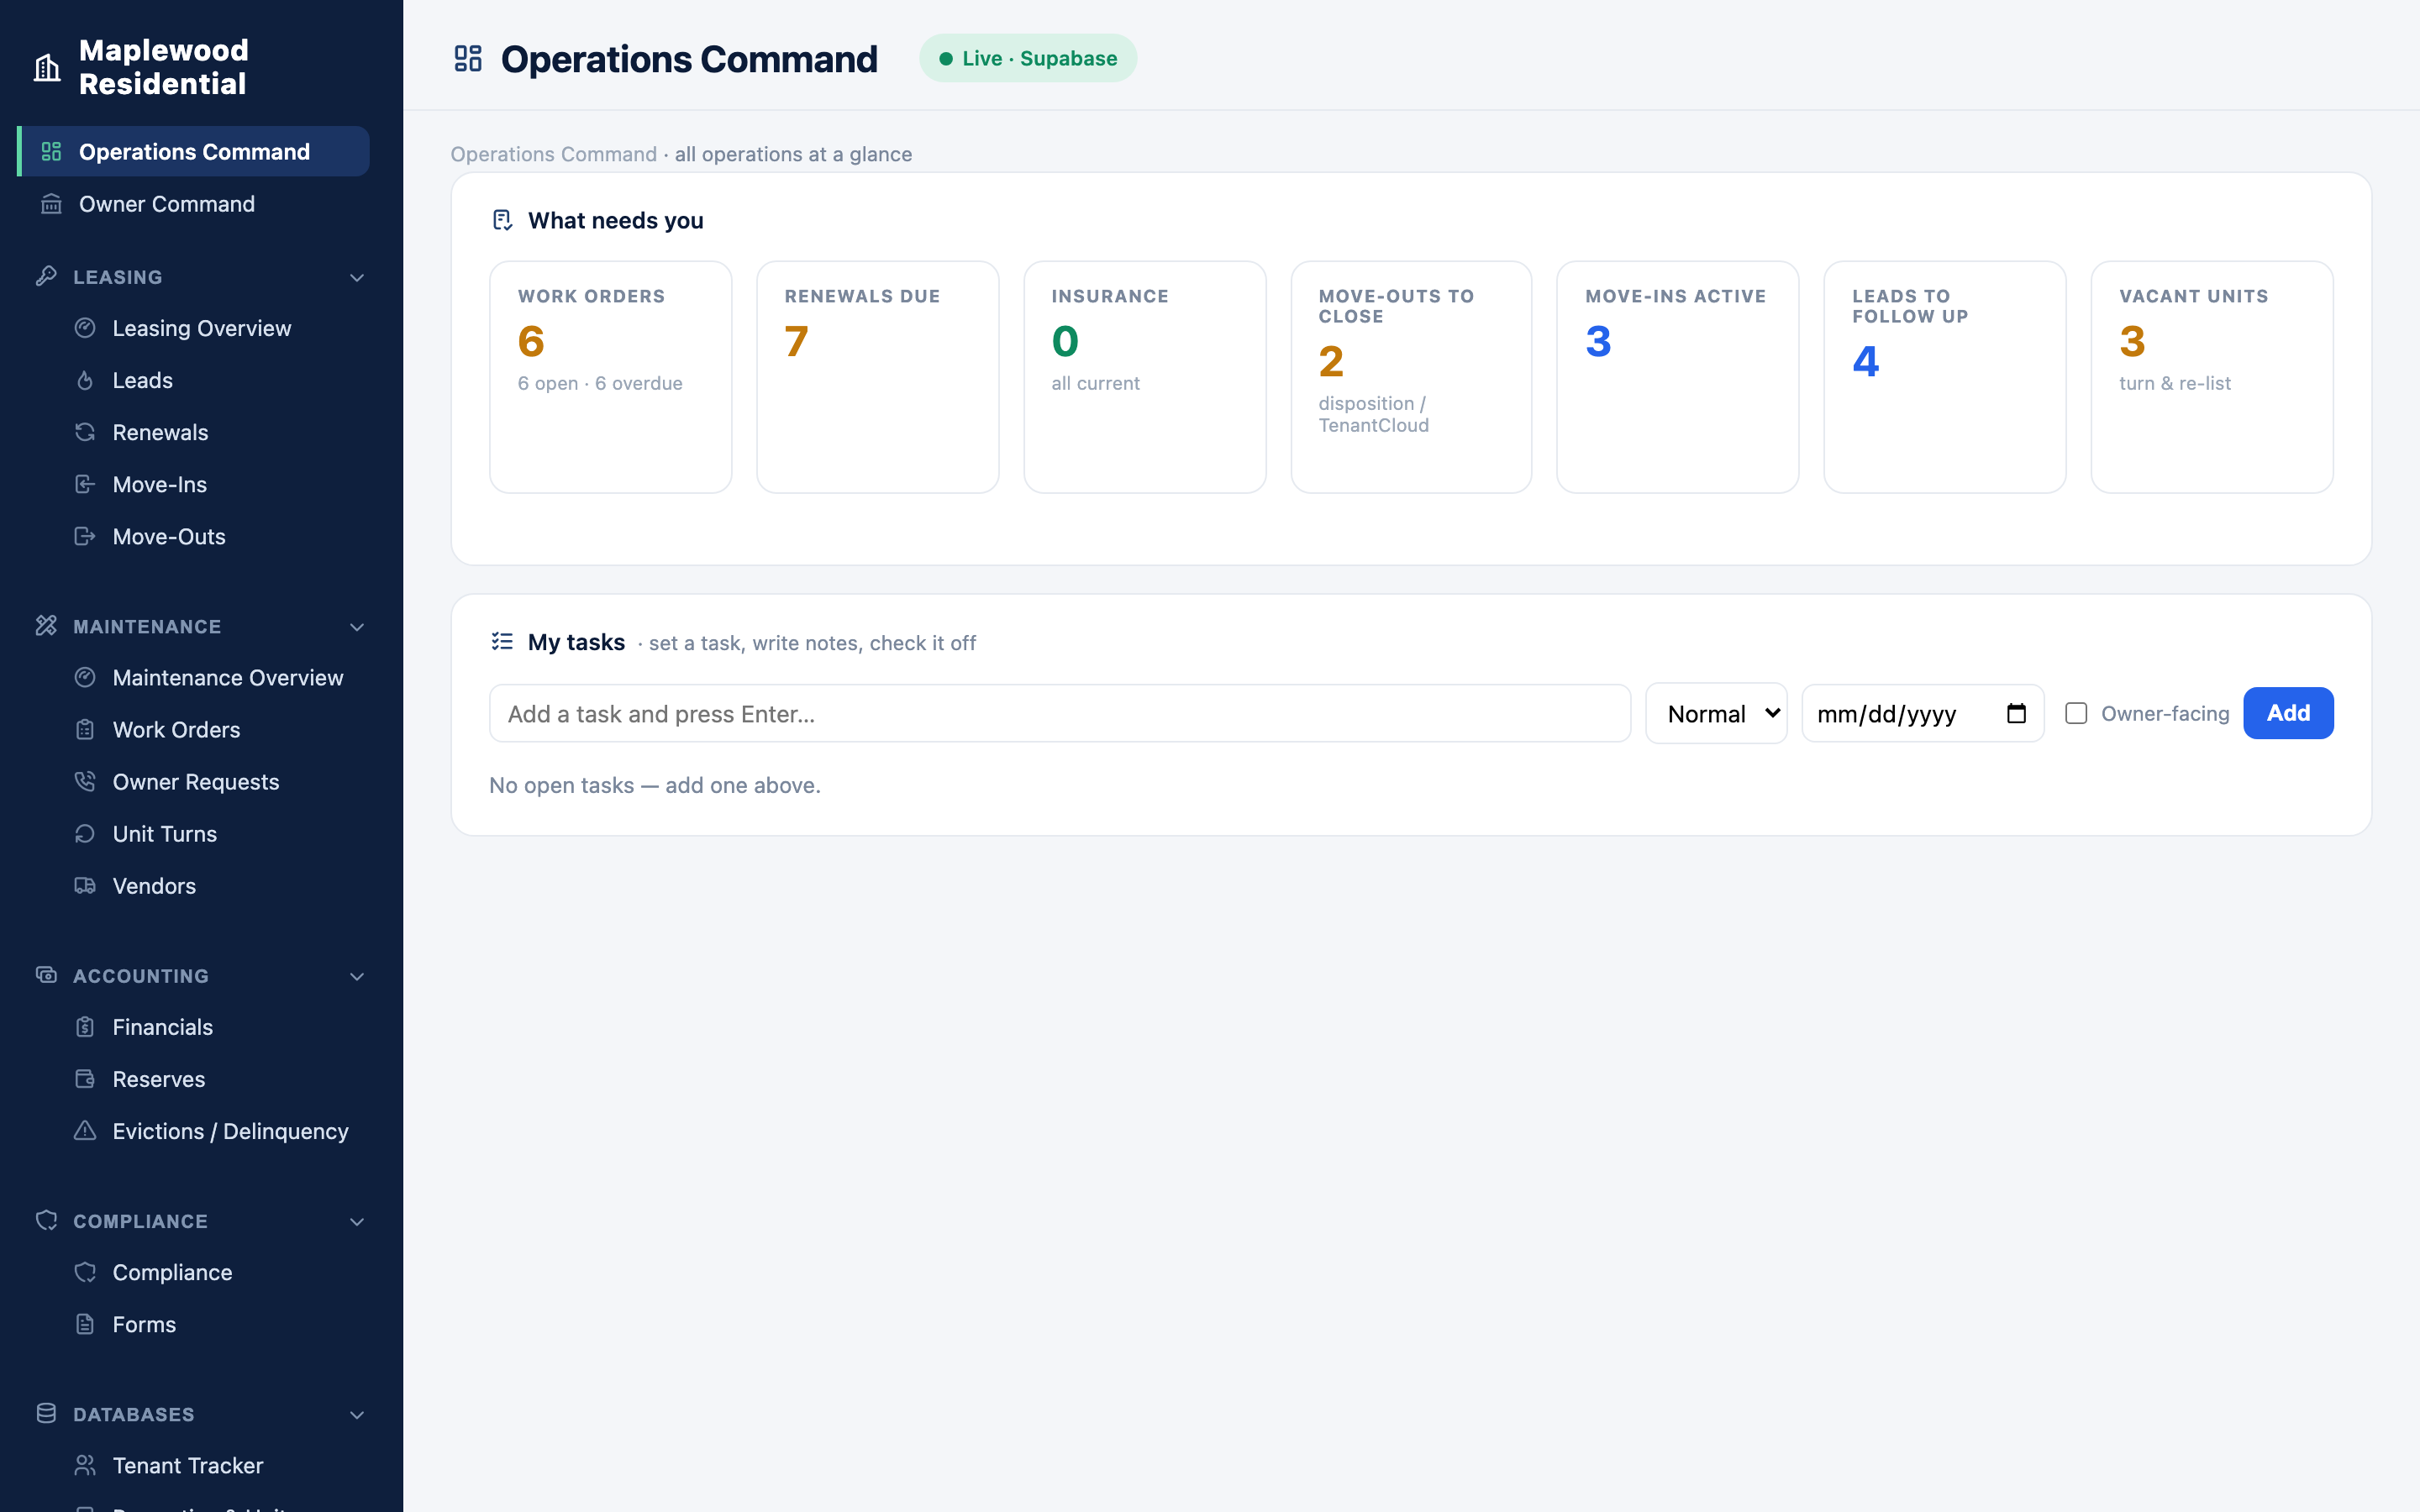
Task: Open the date picker calendar icon
Action: [x=2016, y=713]
